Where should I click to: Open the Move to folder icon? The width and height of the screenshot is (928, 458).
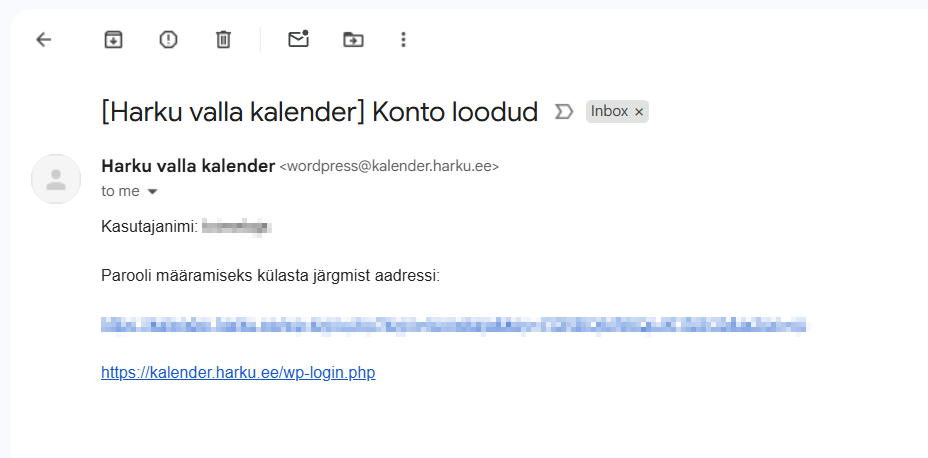click(x=353, y=40)
